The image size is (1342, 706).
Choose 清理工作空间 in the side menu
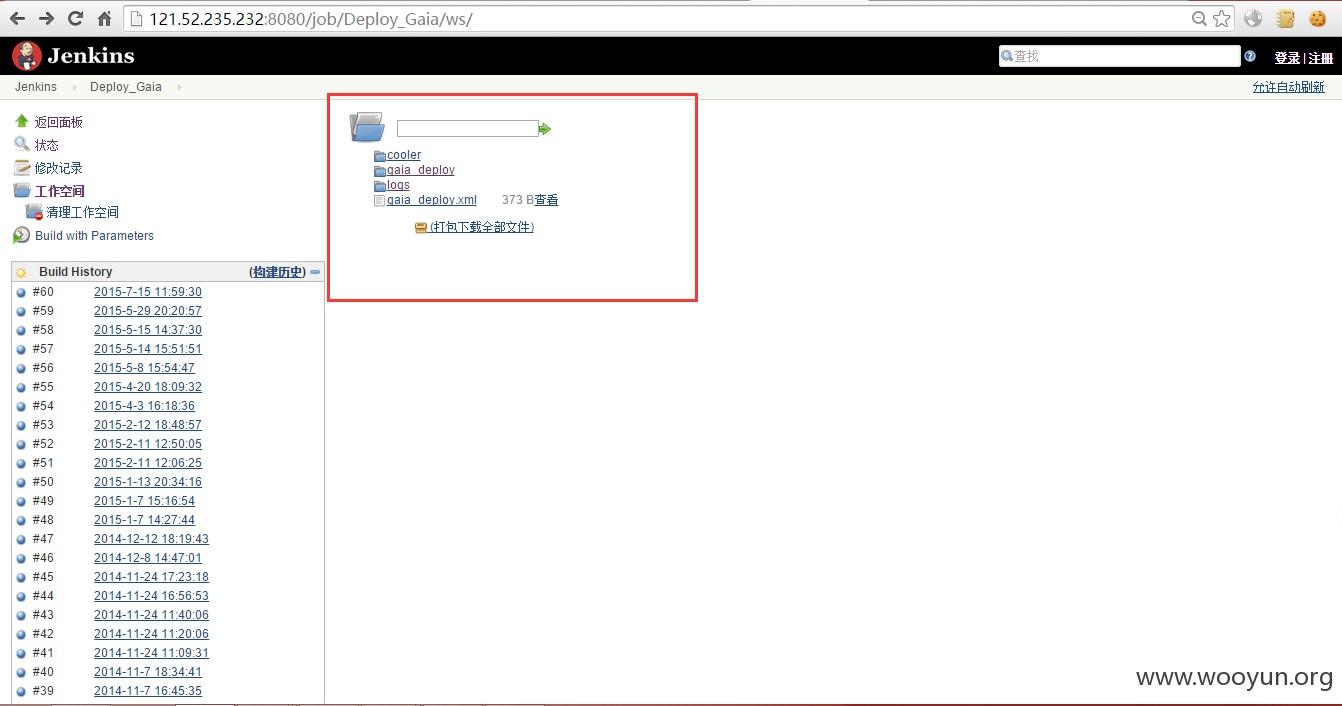point(83,212)
